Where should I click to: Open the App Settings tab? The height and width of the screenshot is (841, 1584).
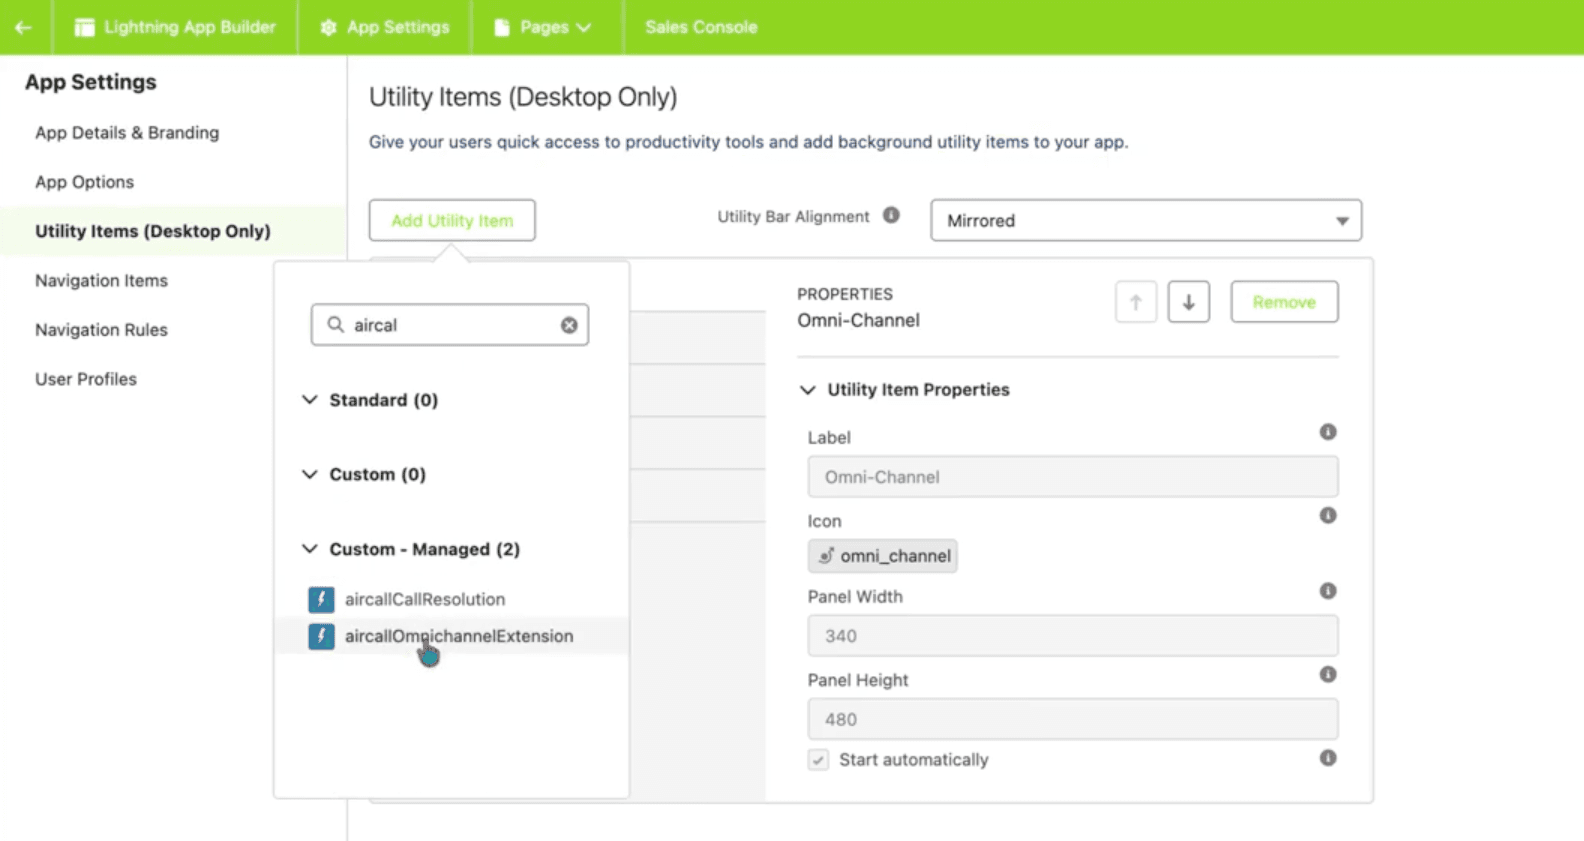pyautogui.click(x=385, y=27)
